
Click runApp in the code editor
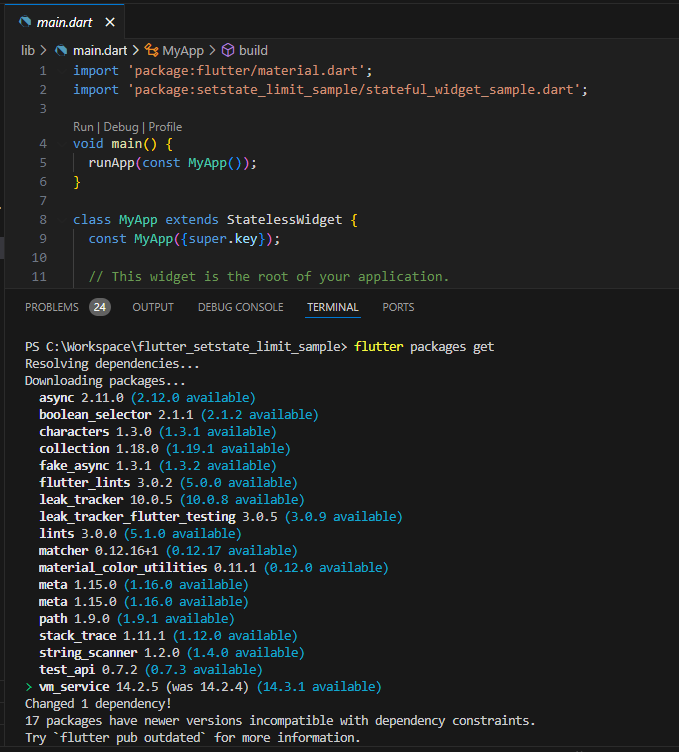[x=111, y=163]
